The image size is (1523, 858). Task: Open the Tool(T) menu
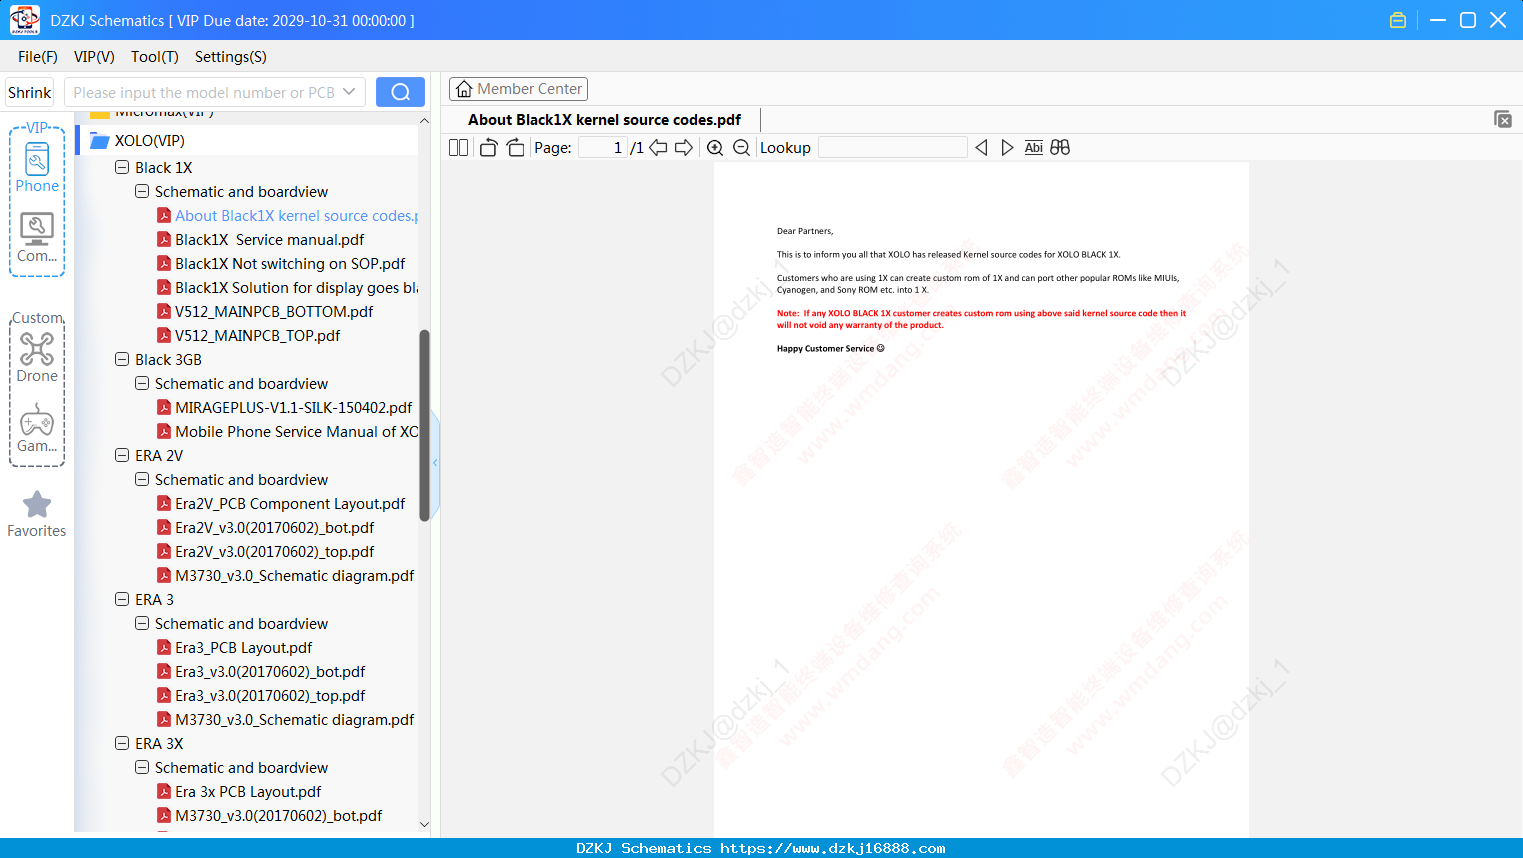tap(155, 57)
